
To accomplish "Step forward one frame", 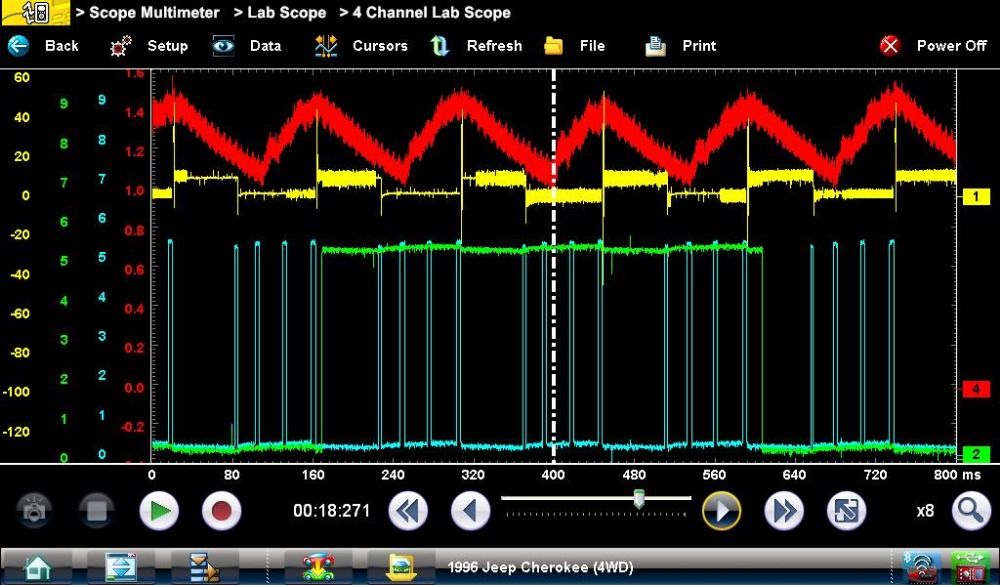I will click(x=721, y=511).
